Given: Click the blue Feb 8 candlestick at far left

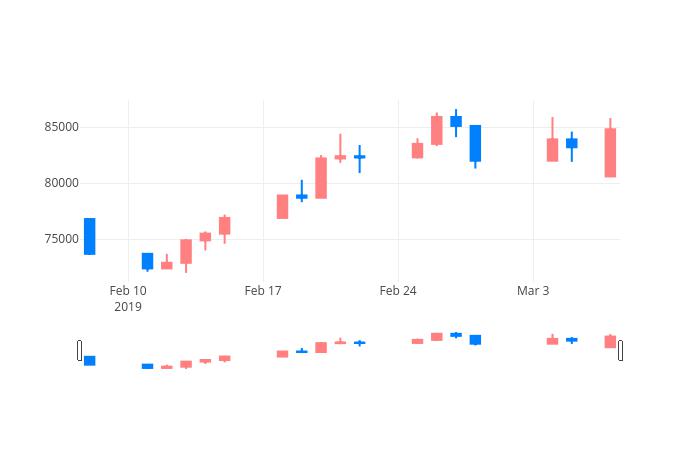Looking at the screenshot, I should [x=90, y=237].
